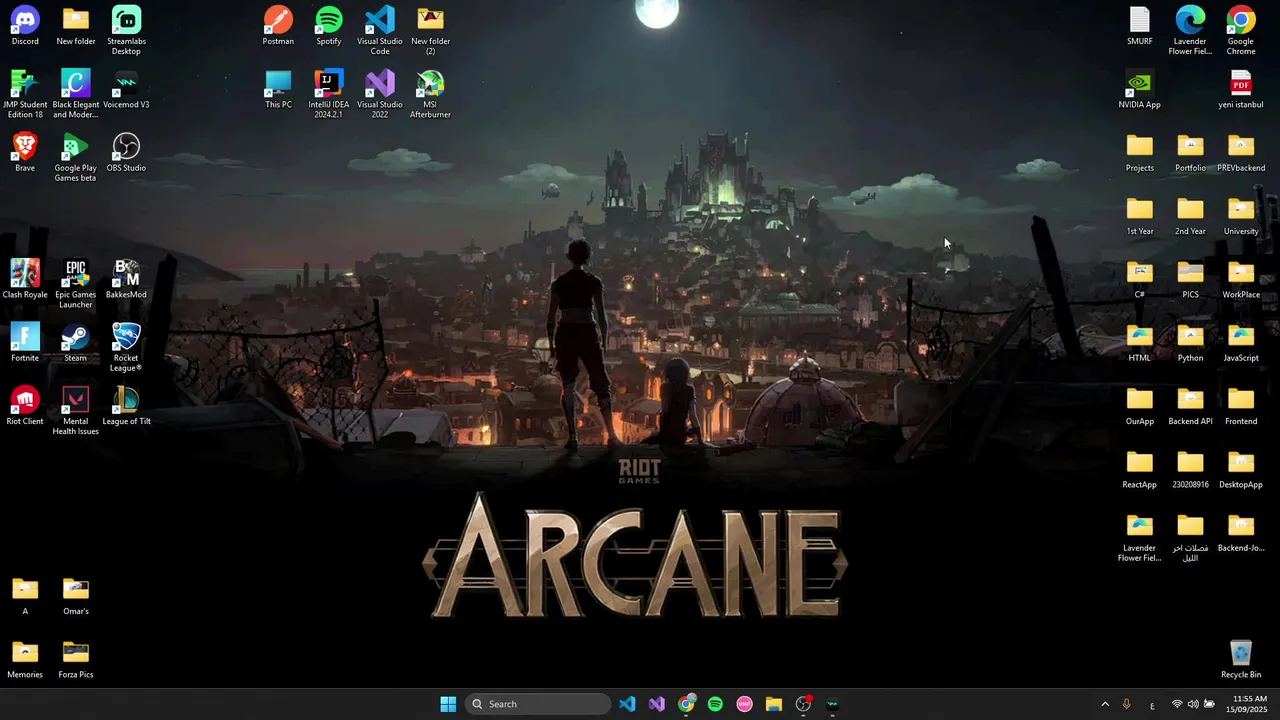Select the PICS folder

(x=1190, y=279)
